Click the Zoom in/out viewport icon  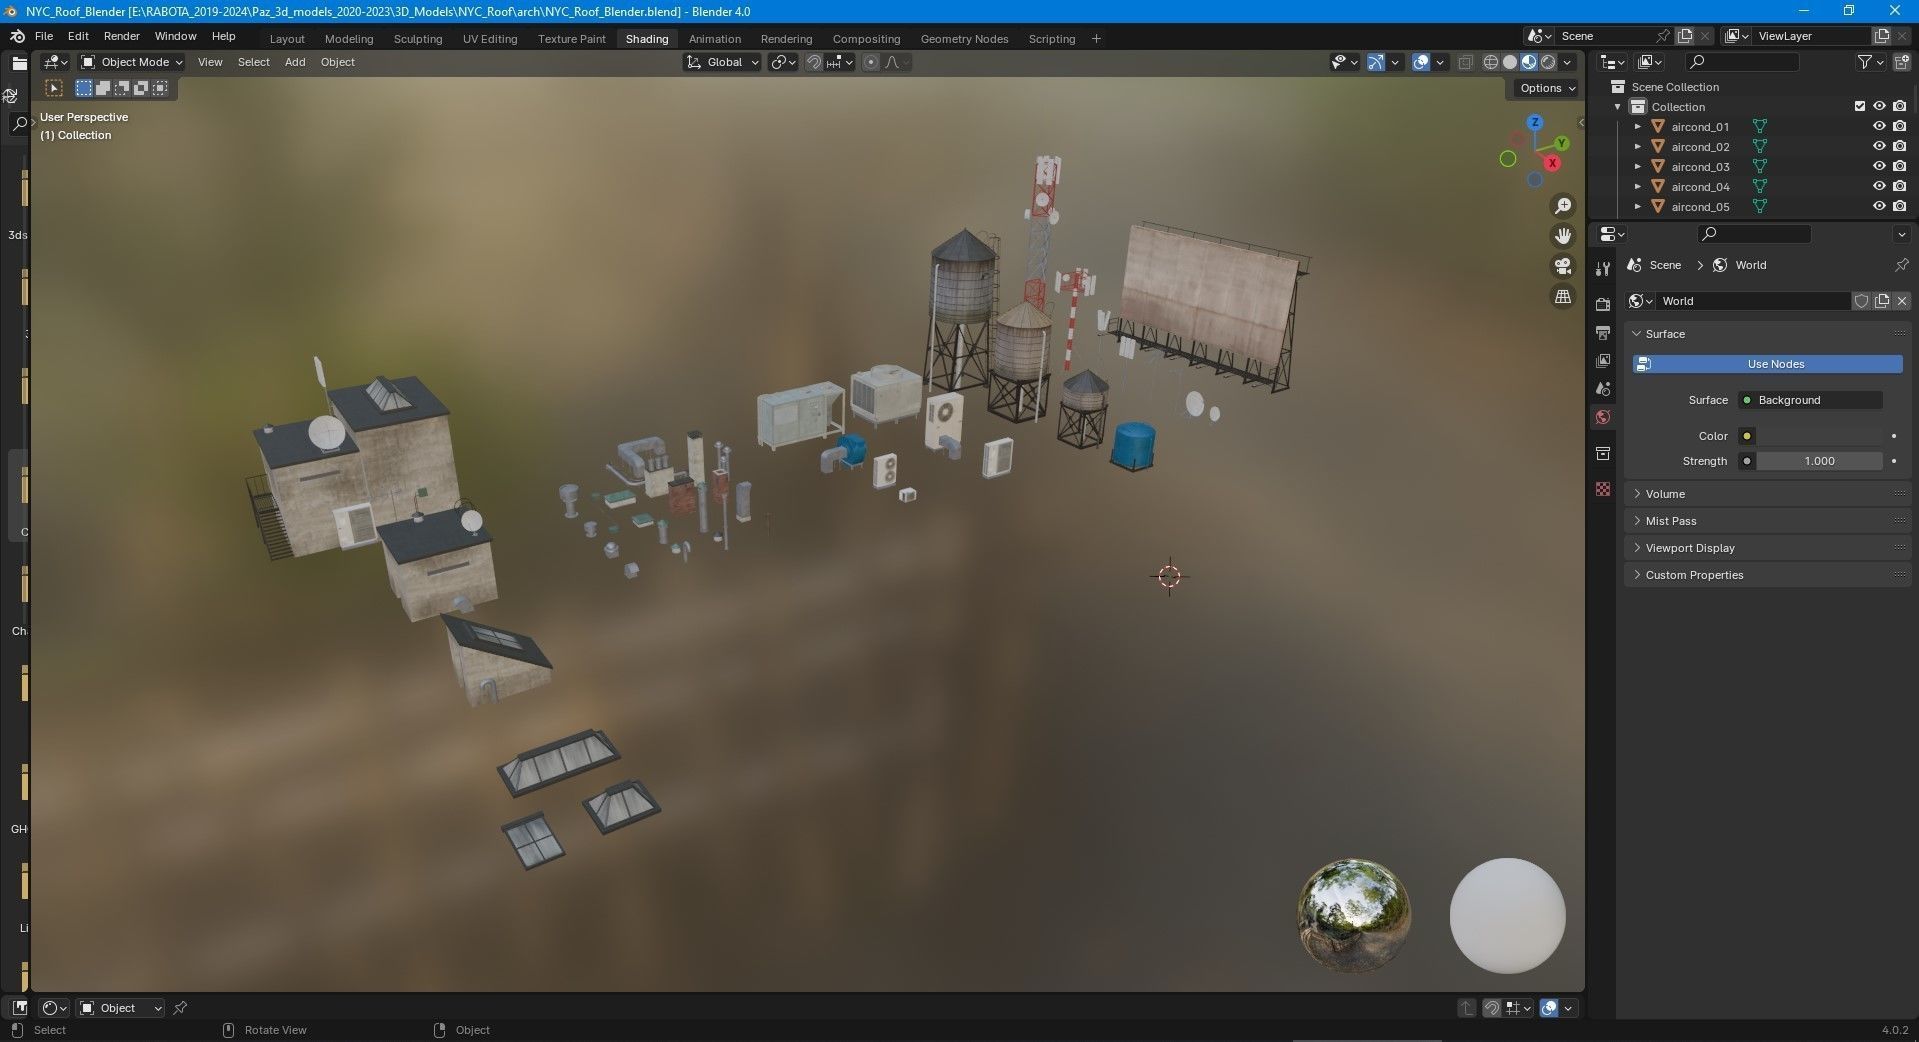pos(1562,206)
